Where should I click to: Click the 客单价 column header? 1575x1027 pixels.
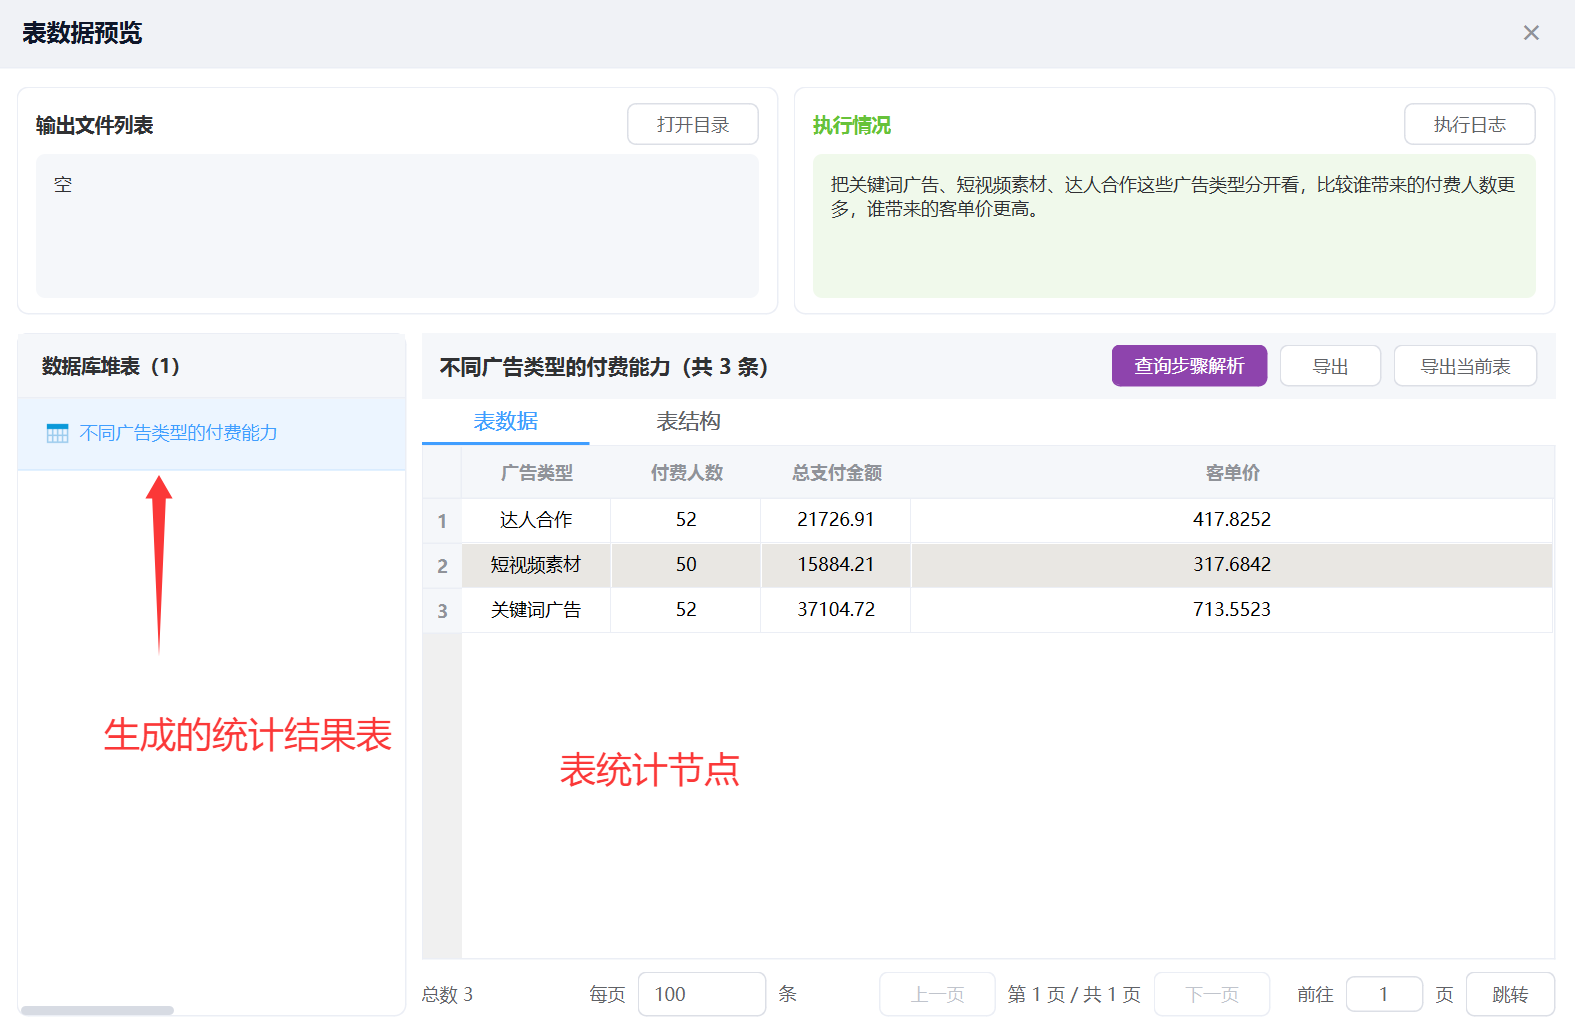tap(1231, 473)
